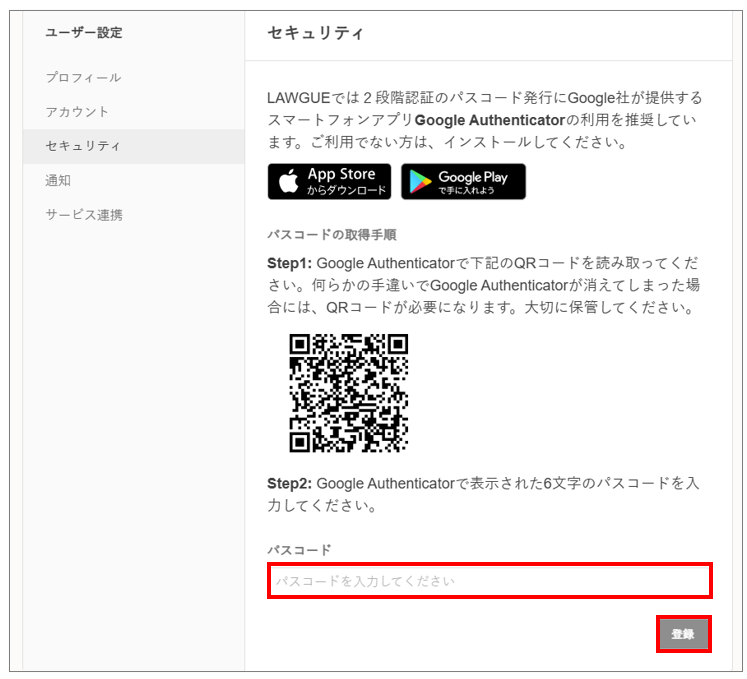Viewport: 747px width, 679px height.
Task: Click the Step1 instruction text
Action: click(483, 285)
